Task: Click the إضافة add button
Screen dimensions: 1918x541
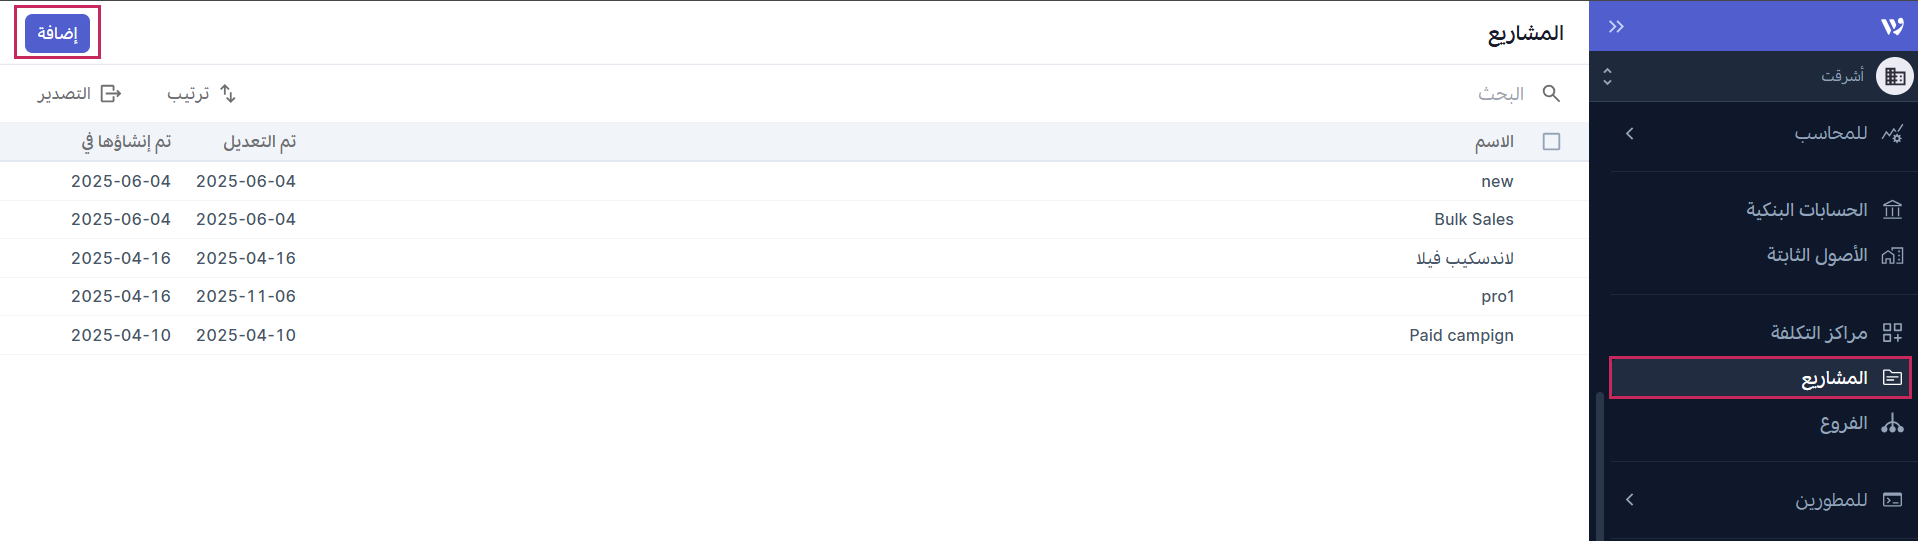Action: click(x=57, y=33)
